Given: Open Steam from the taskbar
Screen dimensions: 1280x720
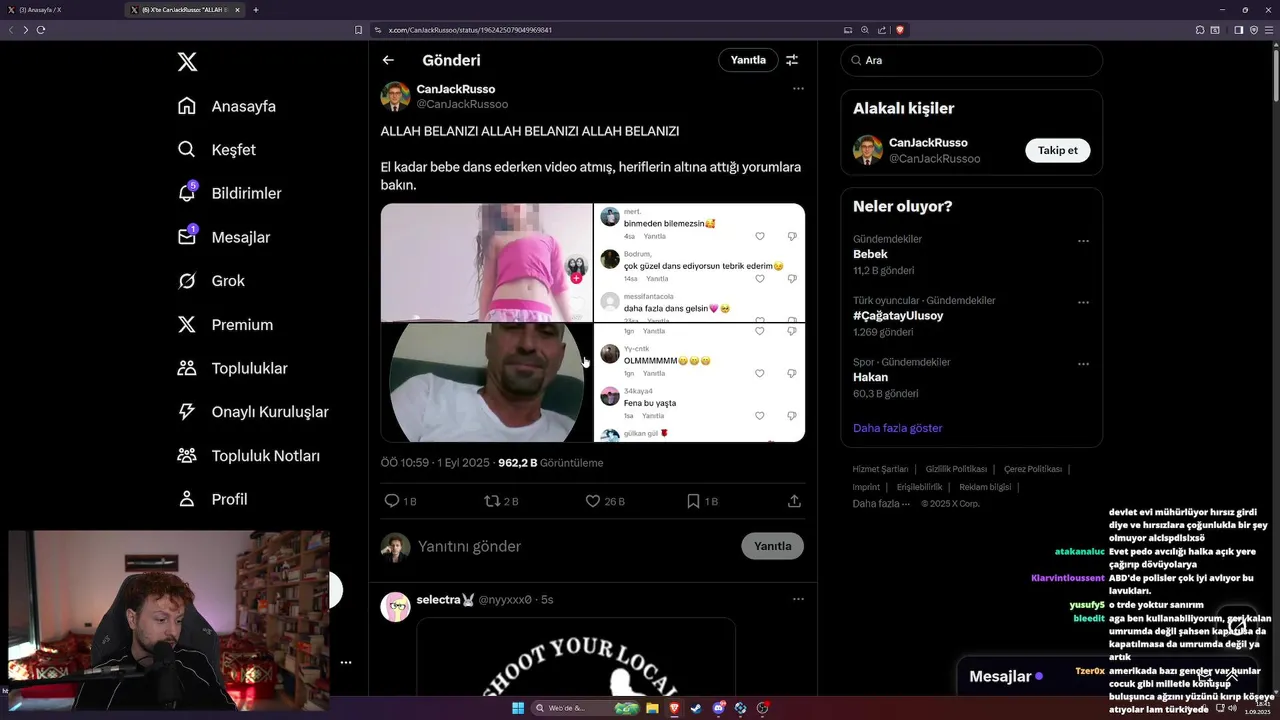Looking at the screenshot, I should click(x=696, y=708).
